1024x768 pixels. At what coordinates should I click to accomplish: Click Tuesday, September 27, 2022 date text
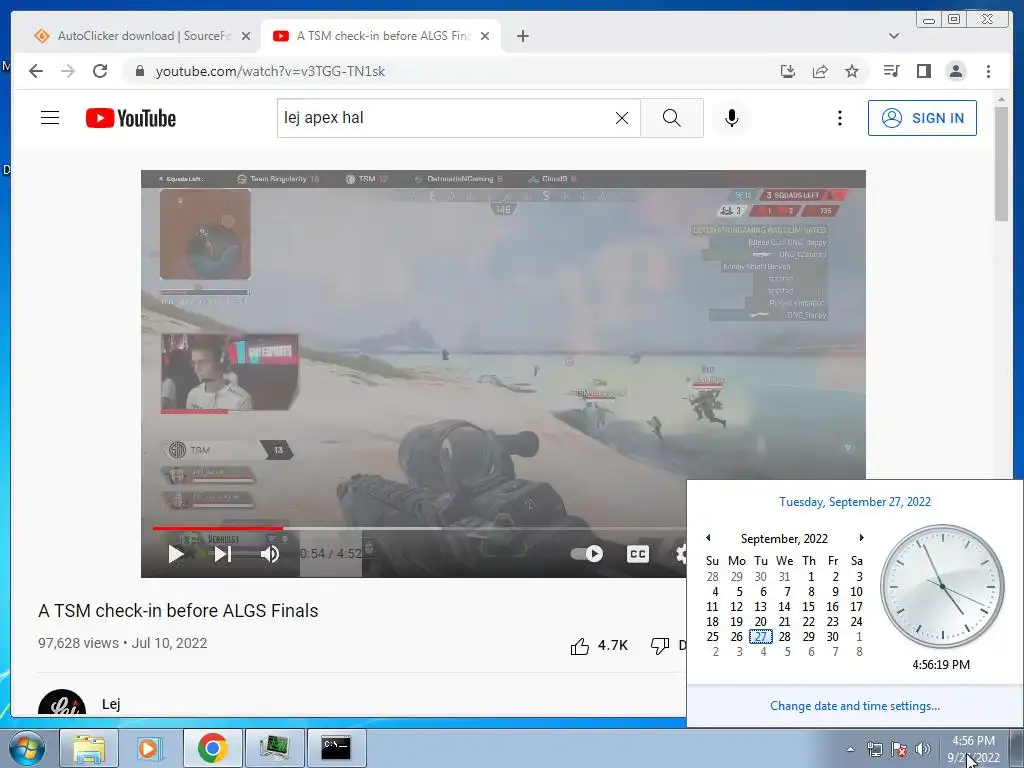(855, 502)
